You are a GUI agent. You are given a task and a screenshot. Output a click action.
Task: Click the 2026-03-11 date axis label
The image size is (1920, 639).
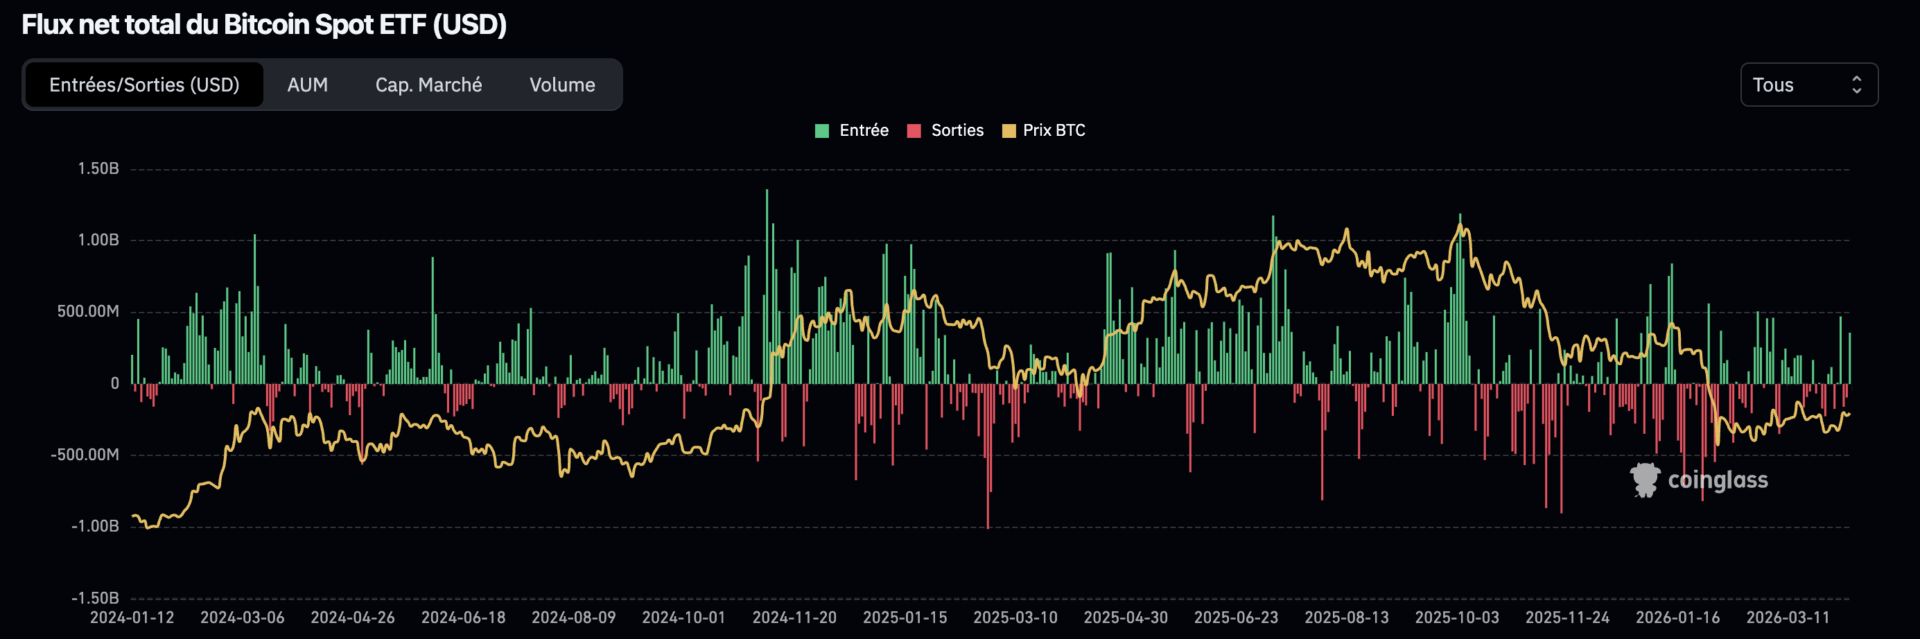(1787, 617)
